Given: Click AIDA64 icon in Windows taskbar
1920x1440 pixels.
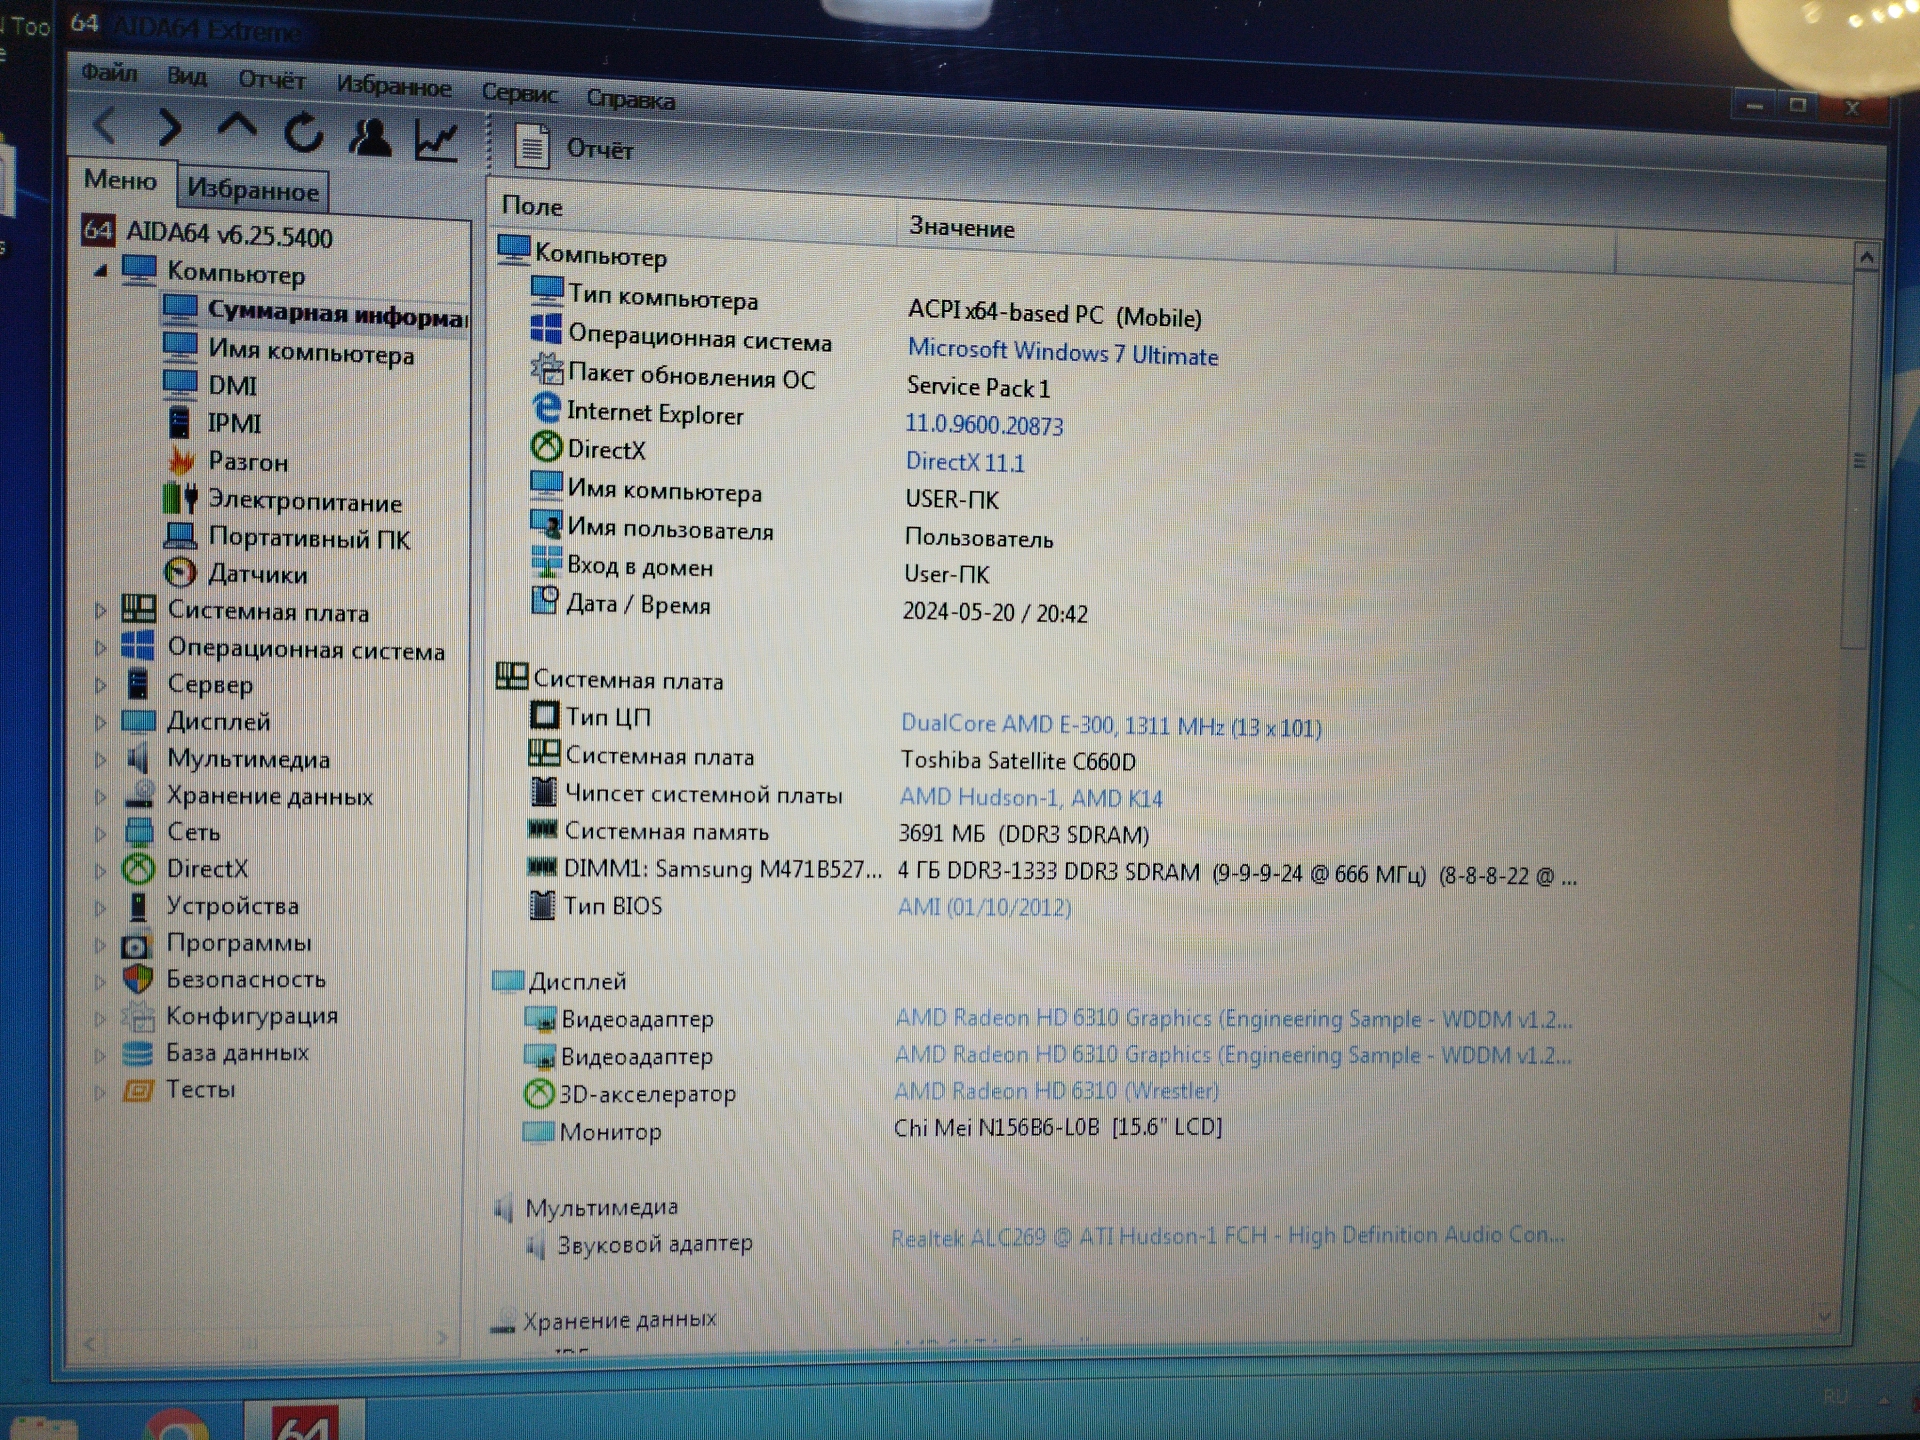Looking at the screenshot, I should point(305,1422).
